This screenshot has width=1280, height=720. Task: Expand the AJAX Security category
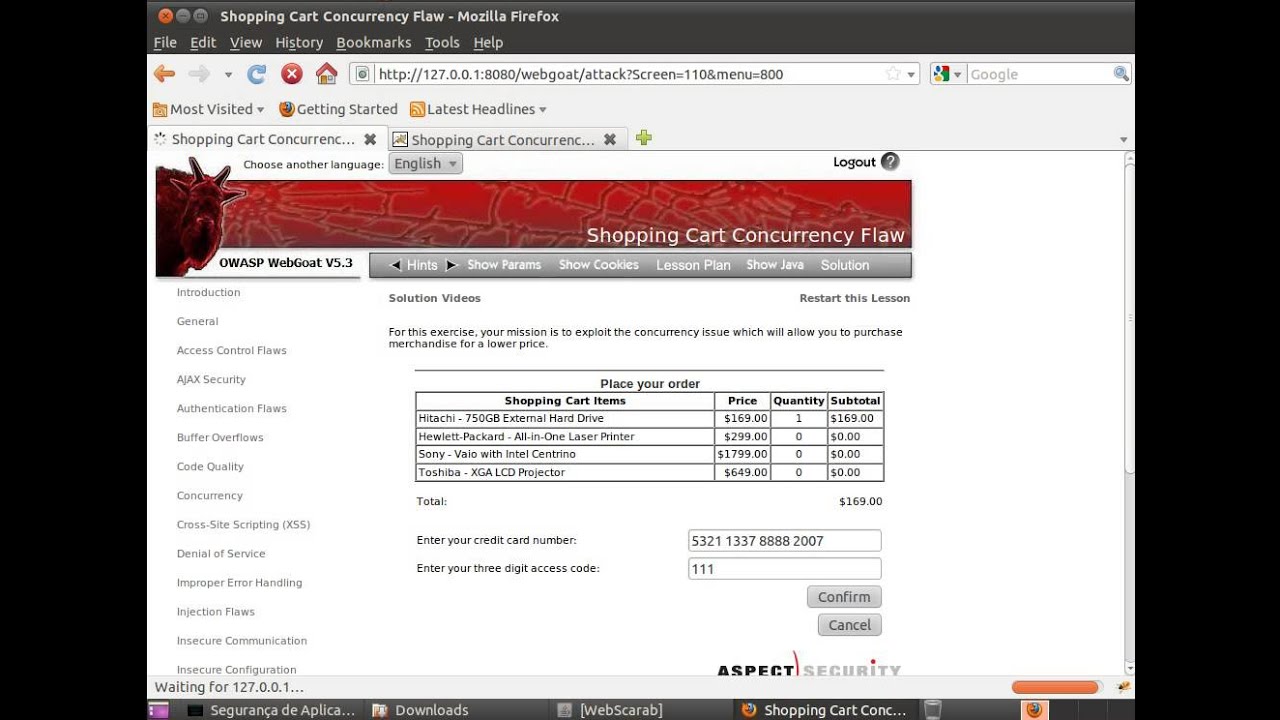click(x=211, y=379)
